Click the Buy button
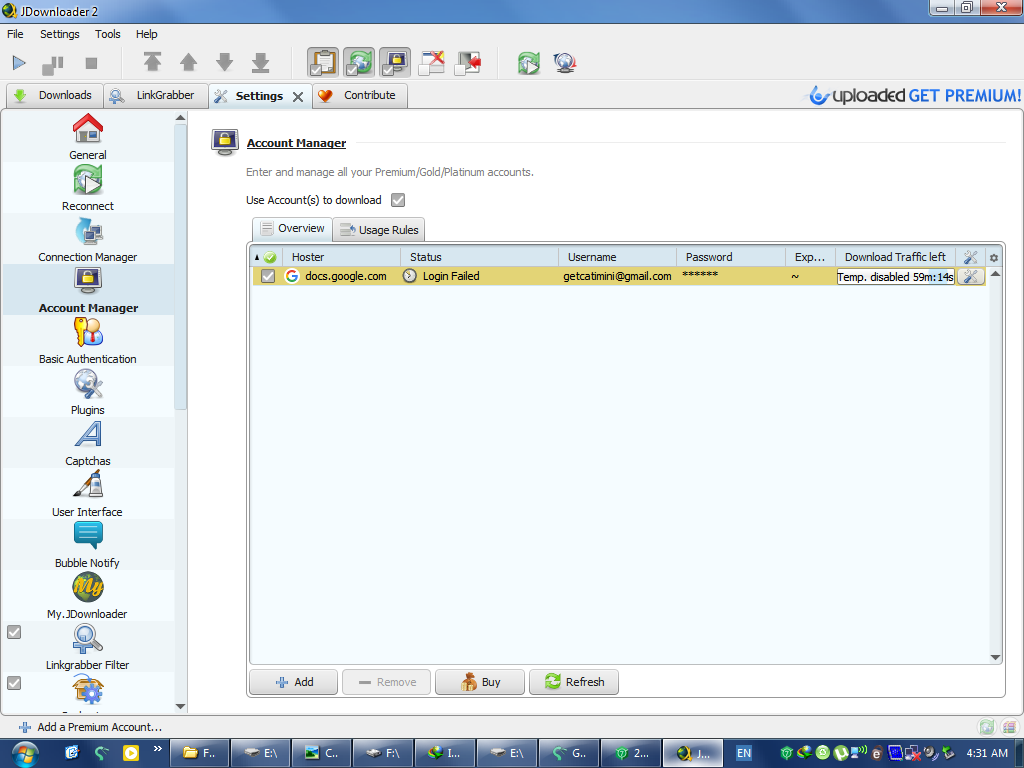Viewport: 1024px width, 768px height. [x=480, y=682]
